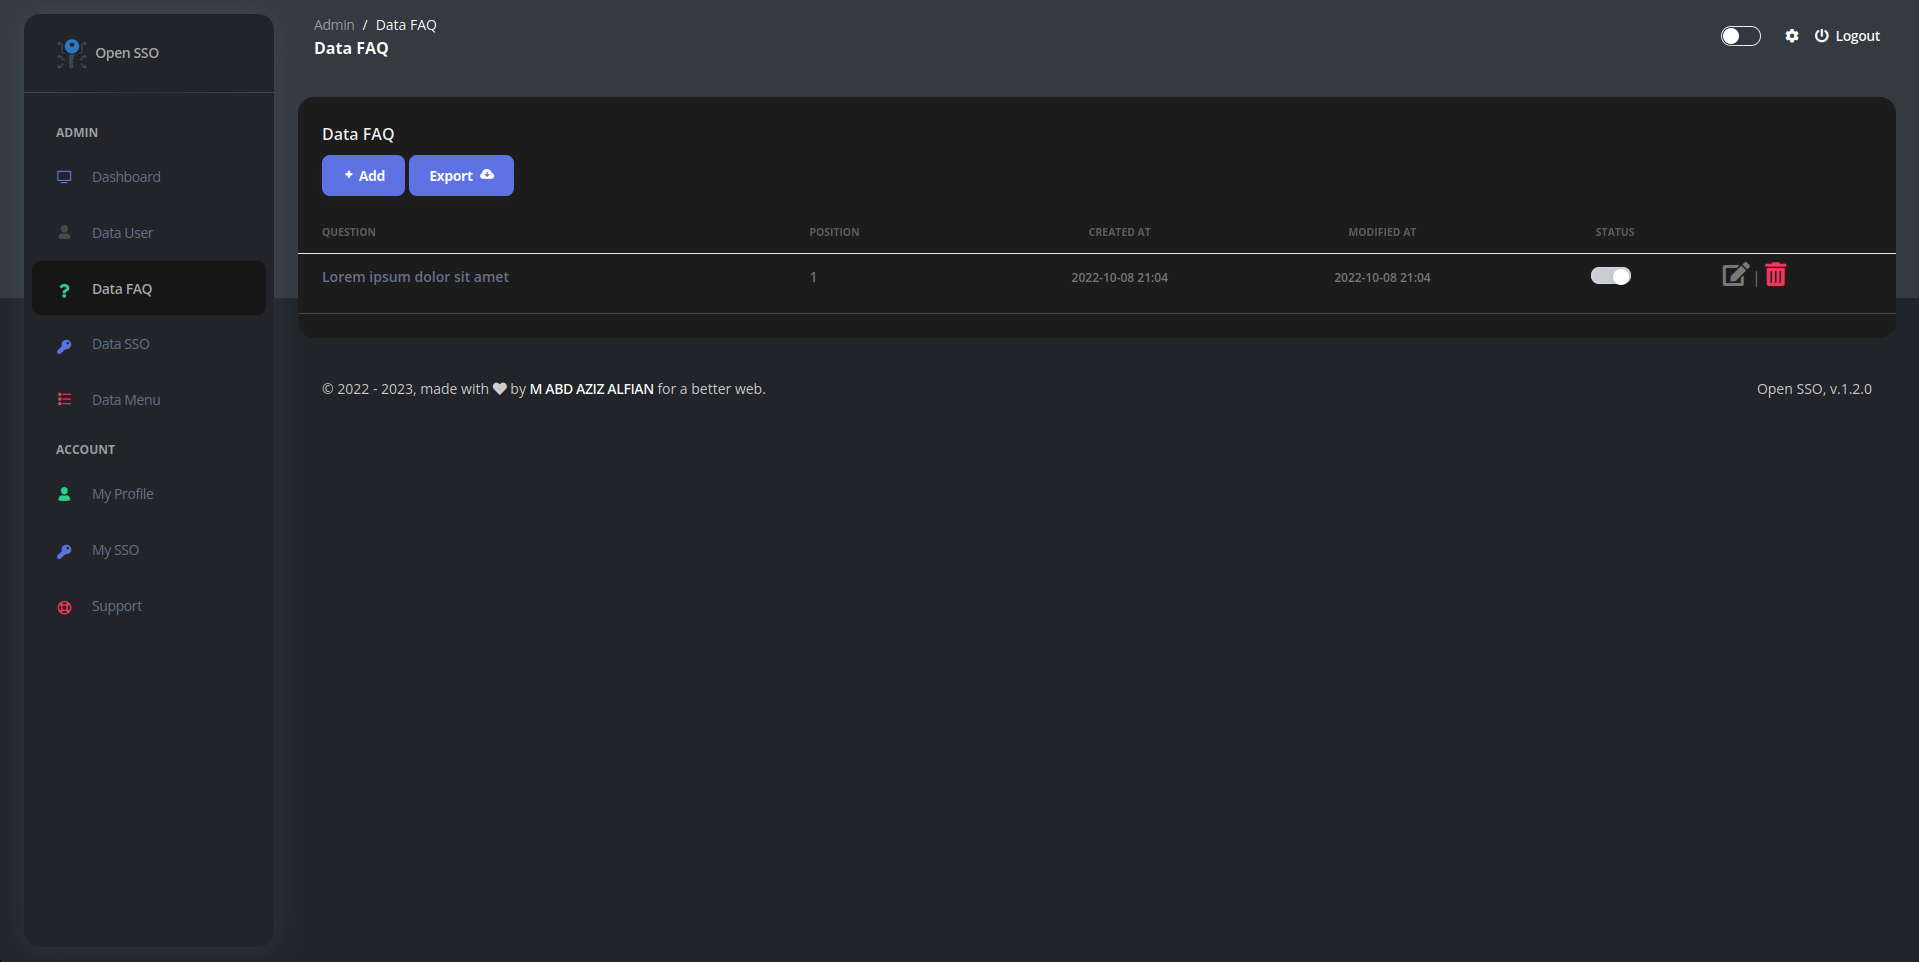Delete the Lorem ipsum FAQ entry

(x=1776, y=275)
